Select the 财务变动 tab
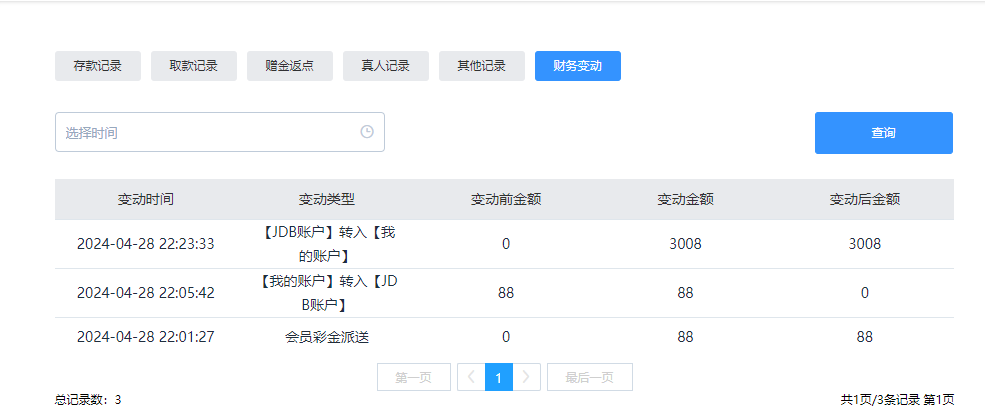Image resolution: width=985 pixels, height=416 pixels. (x=578, y=66)
